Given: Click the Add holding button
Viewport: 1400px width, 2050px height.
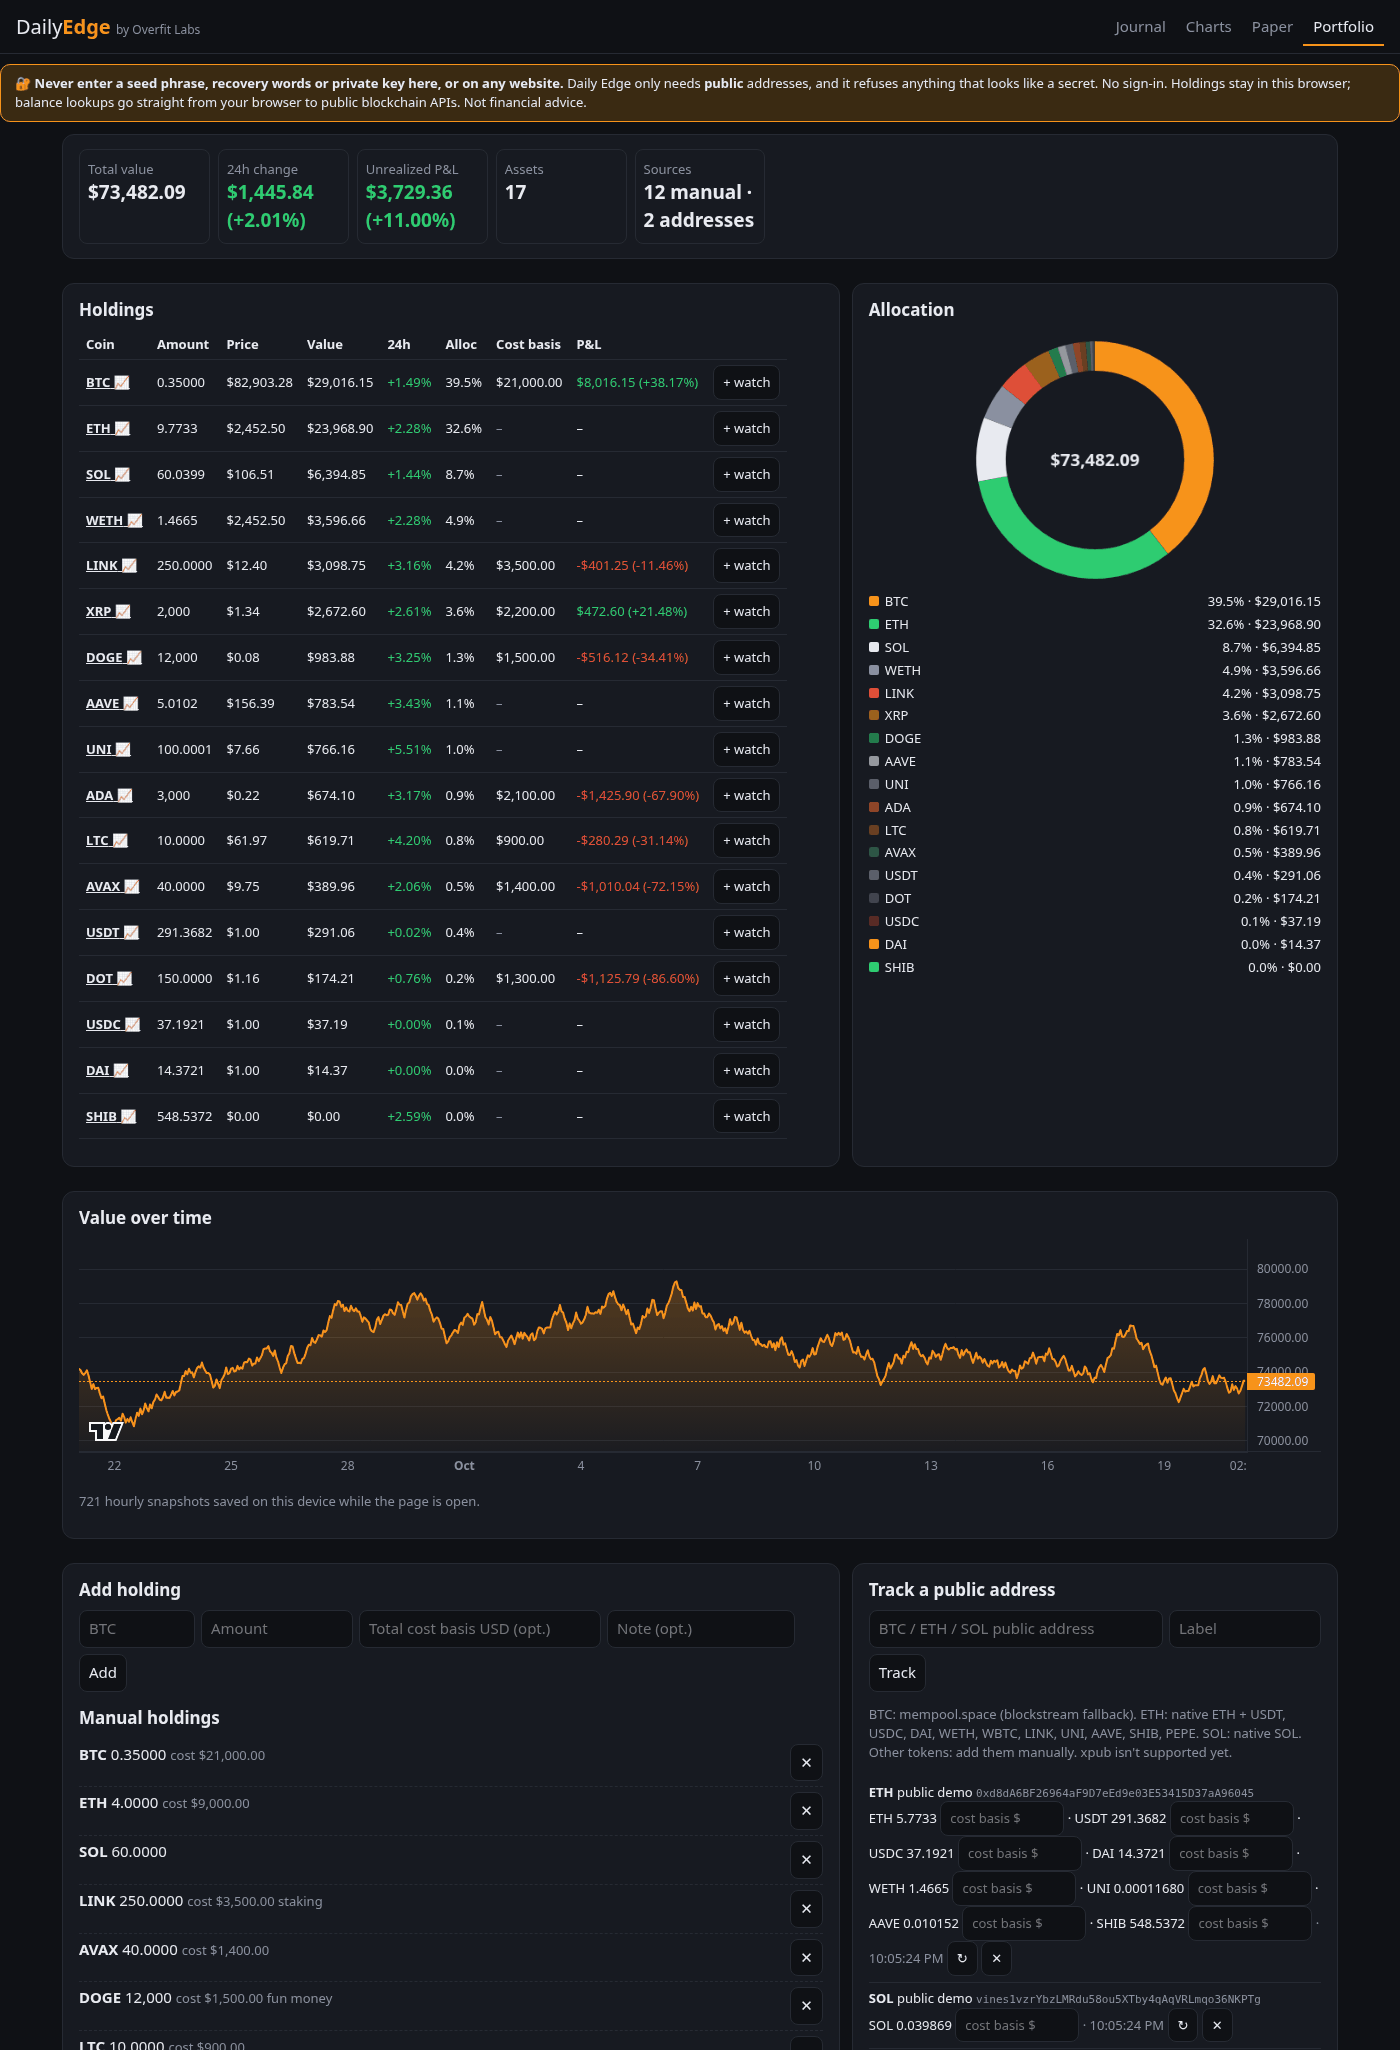Looking at the screenshot, I should 103,1673.
